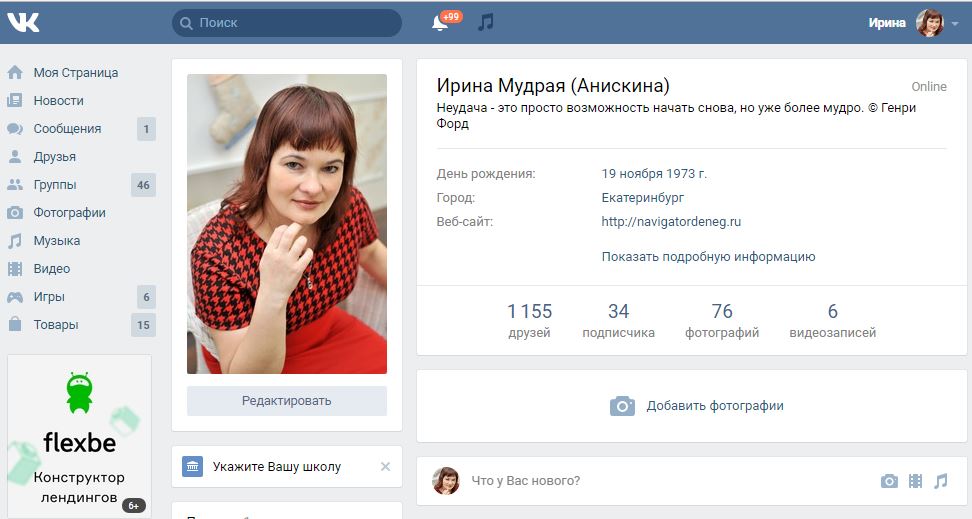Attach a photo via post box camera icon
Image resolution: width=972 pixels, height=519 pixels.
point(889,481)
